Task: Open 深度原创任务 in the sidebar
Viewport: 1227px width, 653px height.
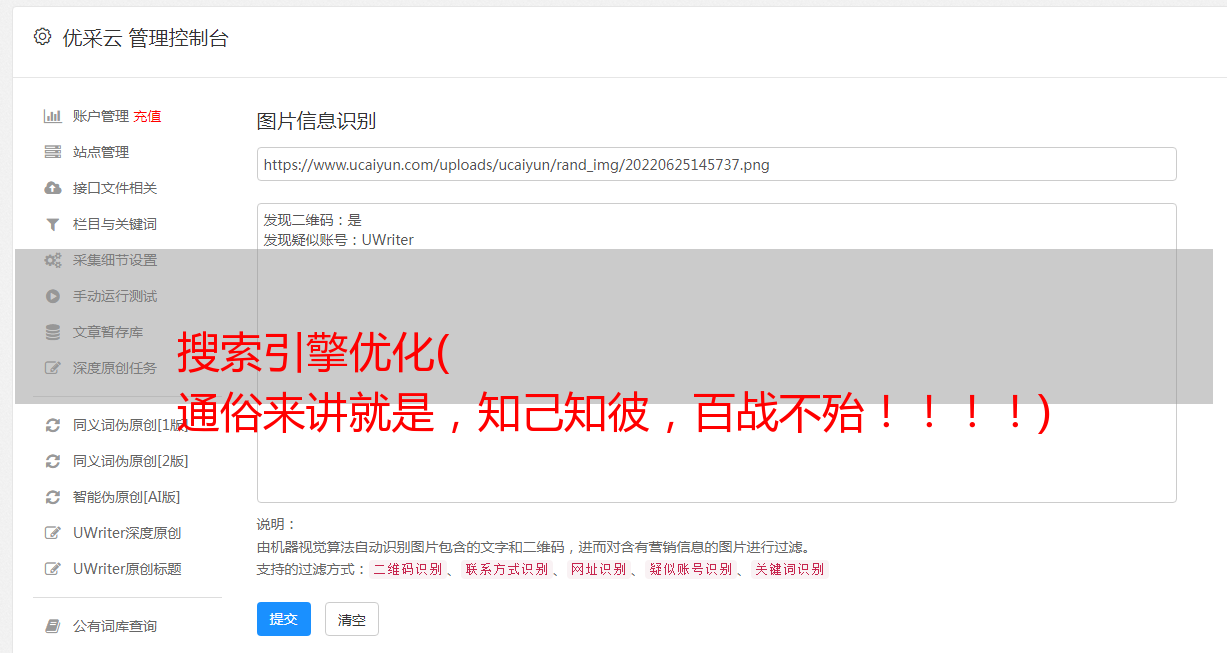Action: tap(115, 368)
